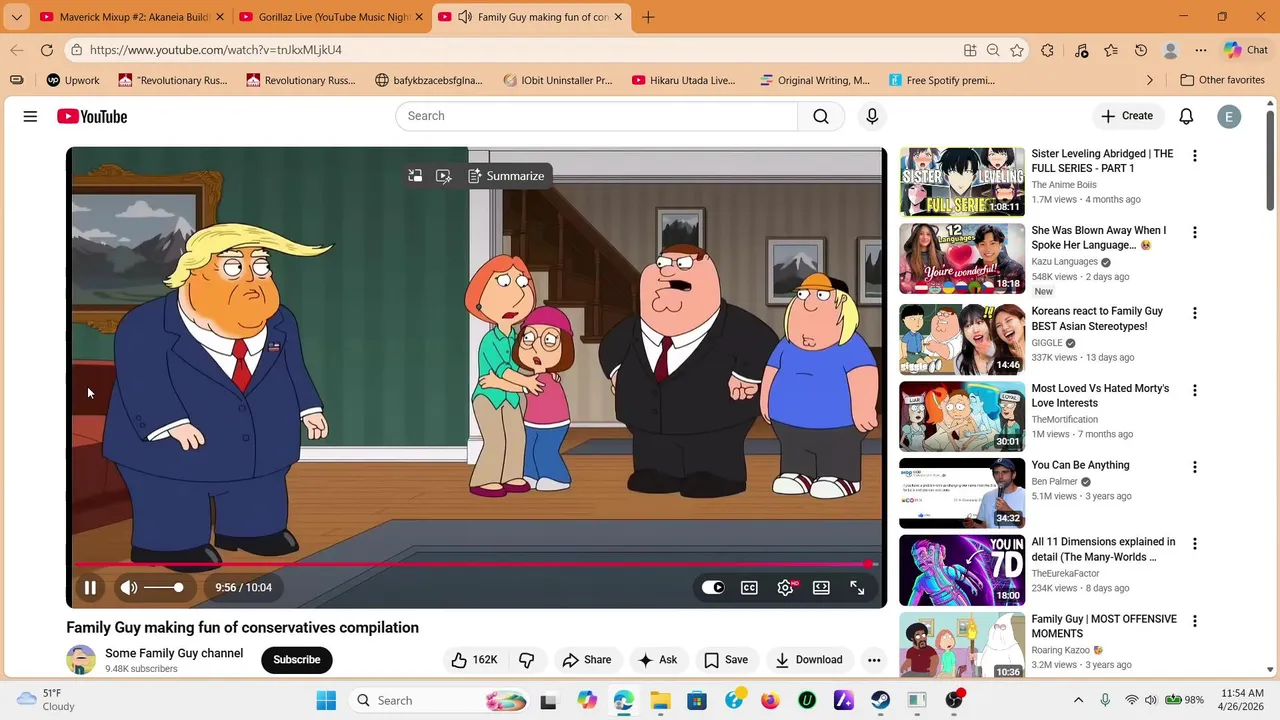The height and width of the screenshot is (720, 1280).
Task: Open options for Sister Leveling Abridged video
Action: point(1194,156)
